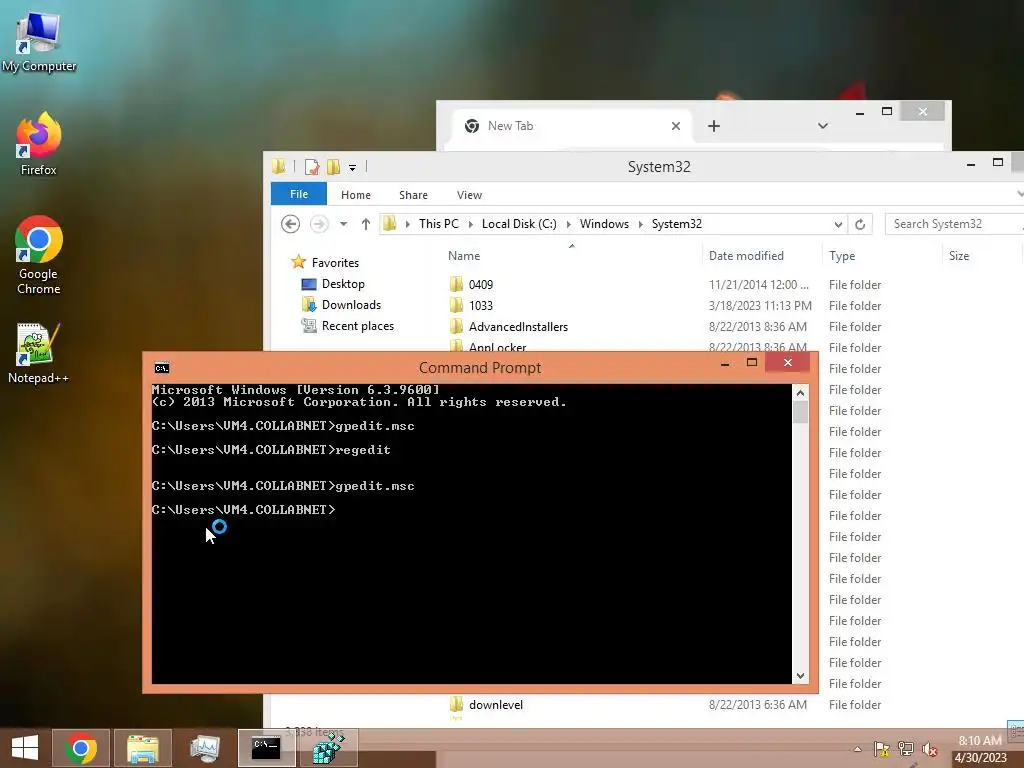Switch to the View ribbon tab
Screen dimensions: 1024x768
pos(469,195)
